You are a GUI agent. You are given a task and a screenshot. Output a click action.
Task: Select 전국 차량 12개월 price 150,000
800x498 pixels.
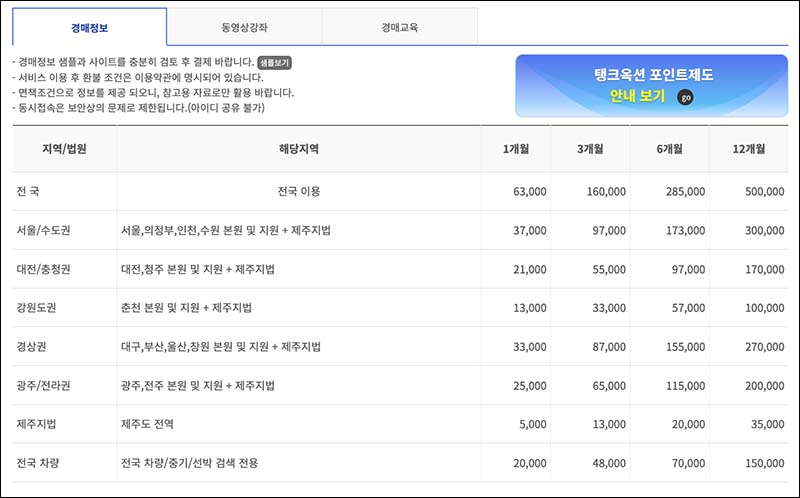(764, 463)
